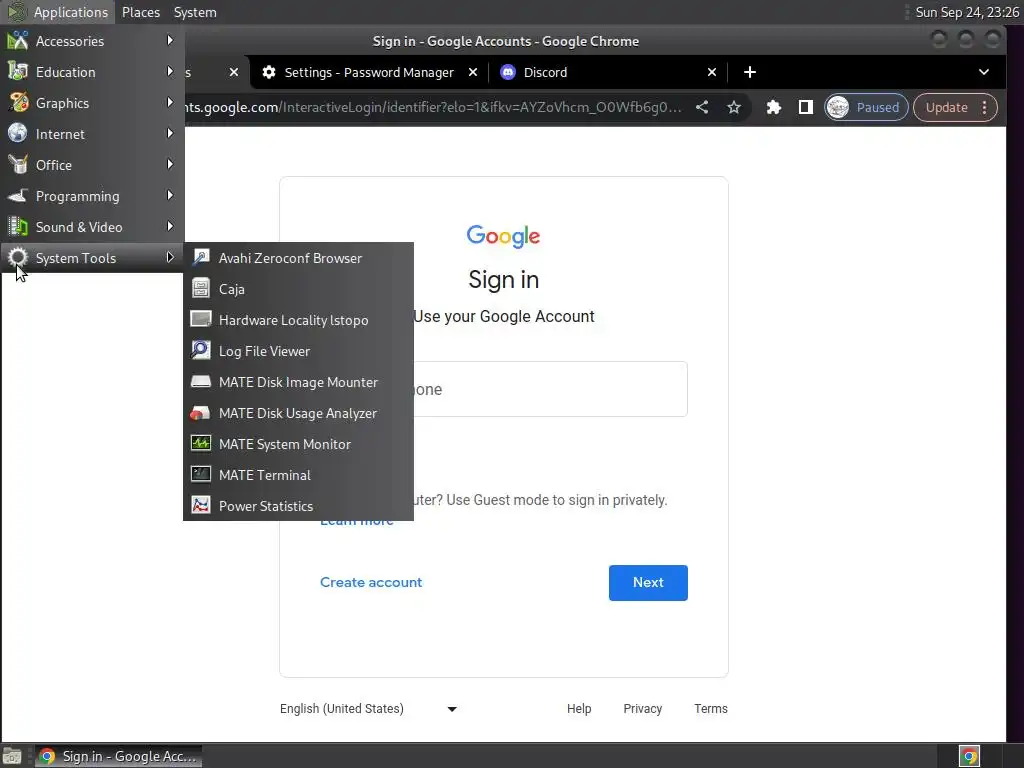Click the Caja file manager icon
The width and height of the screenshot is (1024, 768).
click(200, 289)
